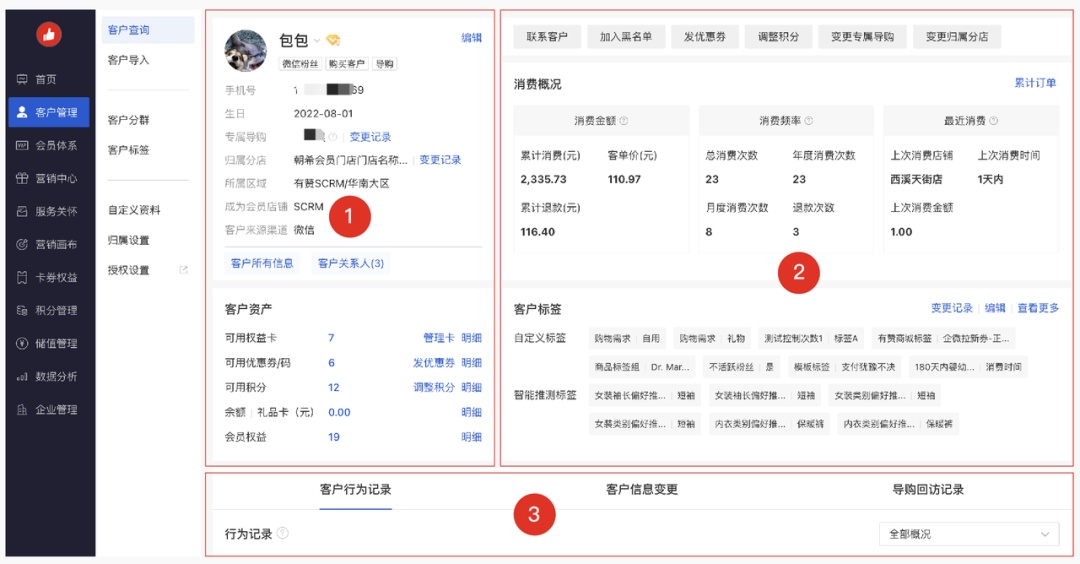Click the 购物需求 自用 tag
This screenshot has width=1080, height=564.
(x=627, y=338)
